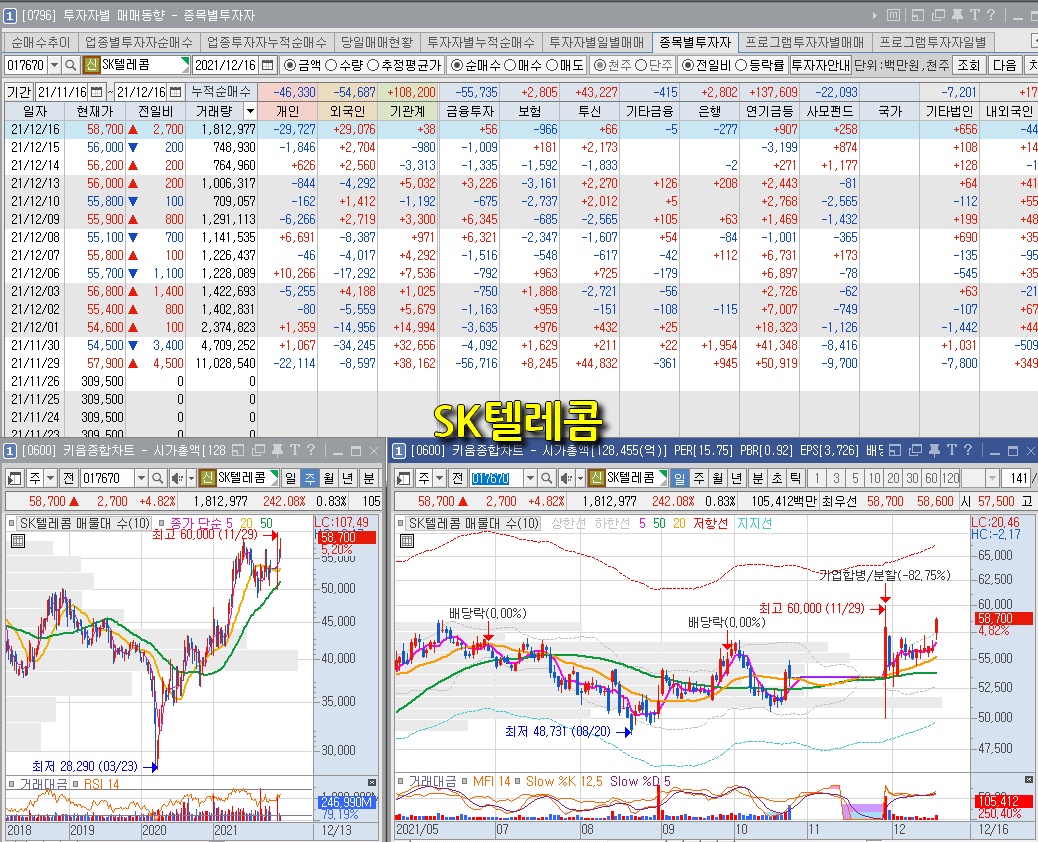Click speaker icon in left chart toolbar
This screenshot has width=1038, height=842.
[x=177, y=477]
